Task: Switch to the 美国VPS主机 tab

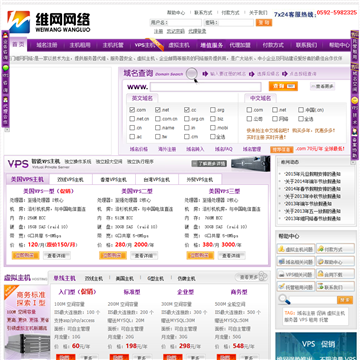Action: pyautogui.click(x=27, y=179)
